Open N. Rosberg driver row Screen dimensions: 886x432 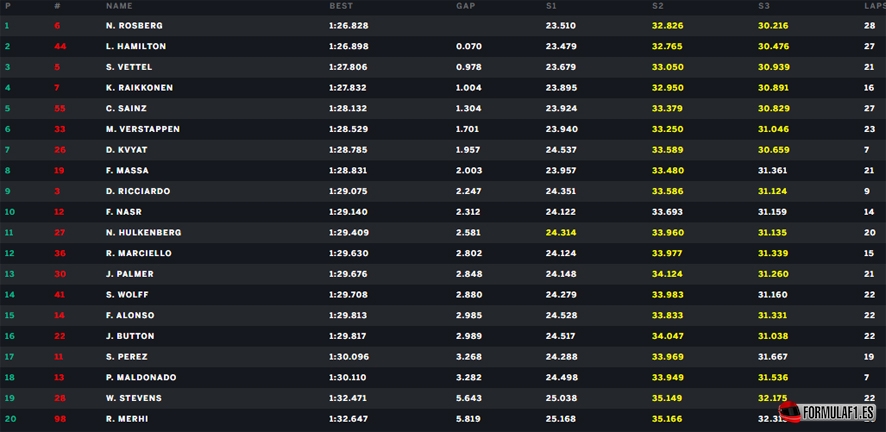(x=443, y=25)
